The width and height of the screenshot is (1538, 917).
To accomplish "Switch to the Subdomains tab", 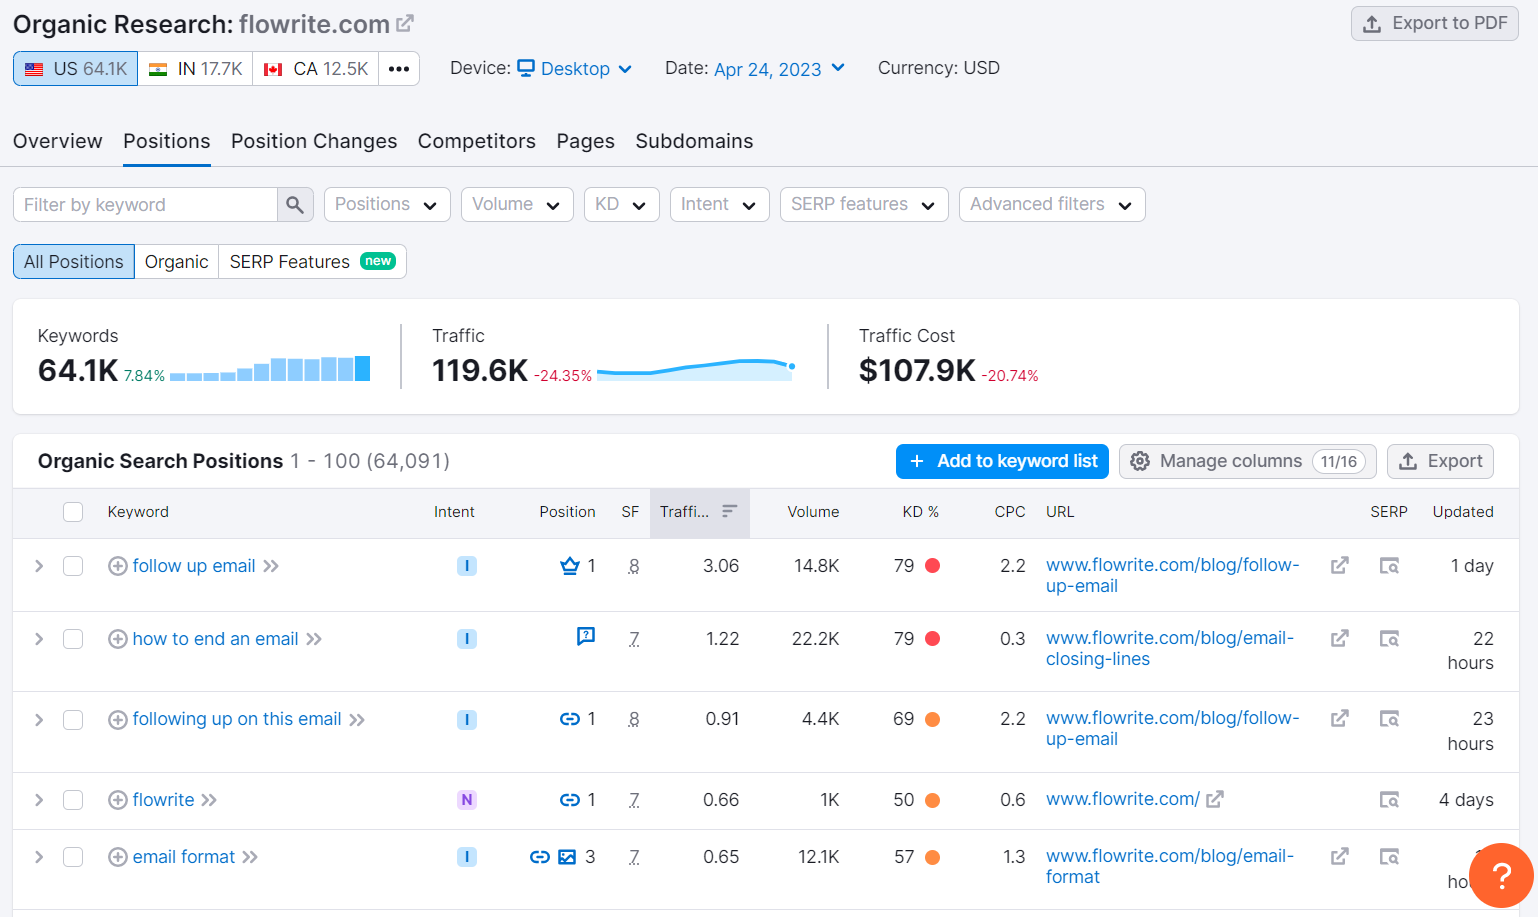I will click(x=695, y=141).
